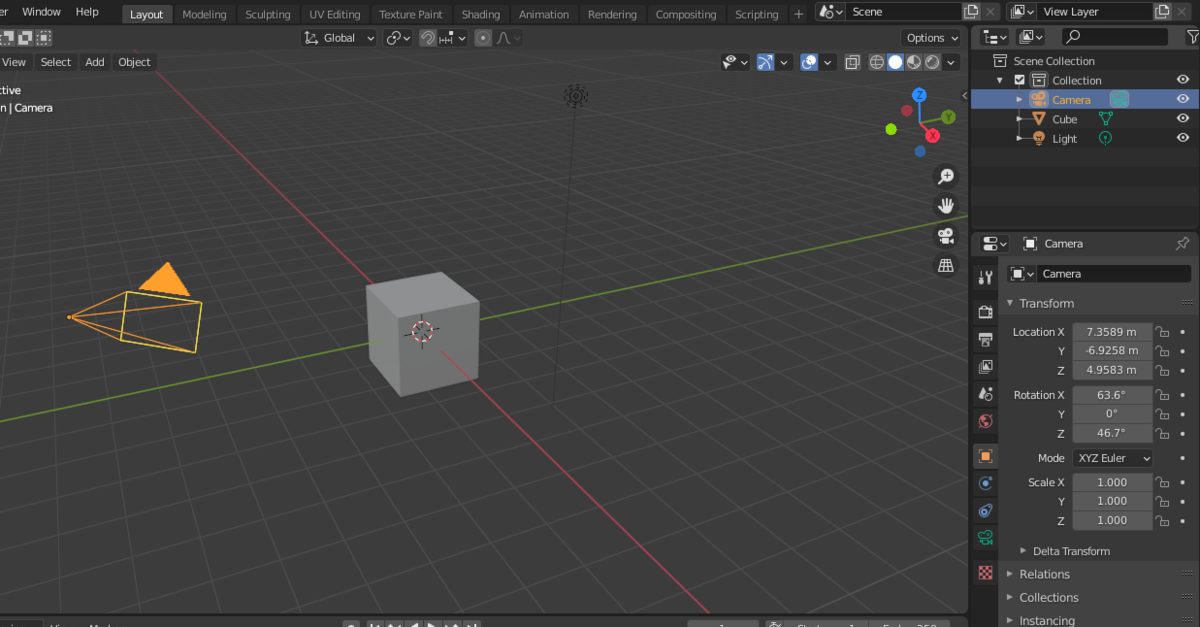The height and width of the screenshot is (627, 1200).
Task: Open the Tool properties tab
Action: pos(985,277)
